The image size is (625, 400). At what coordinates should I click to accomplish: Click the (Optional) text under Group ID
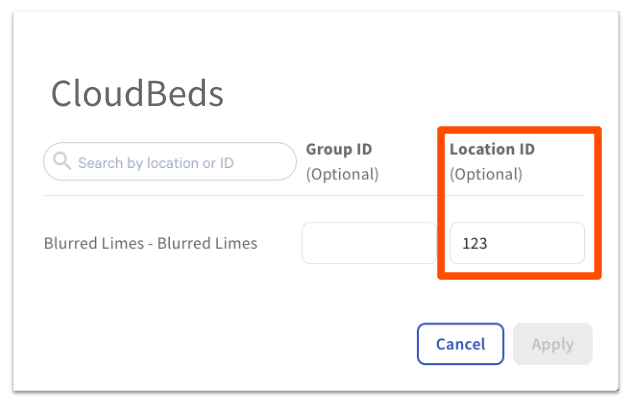pos(342,174)
